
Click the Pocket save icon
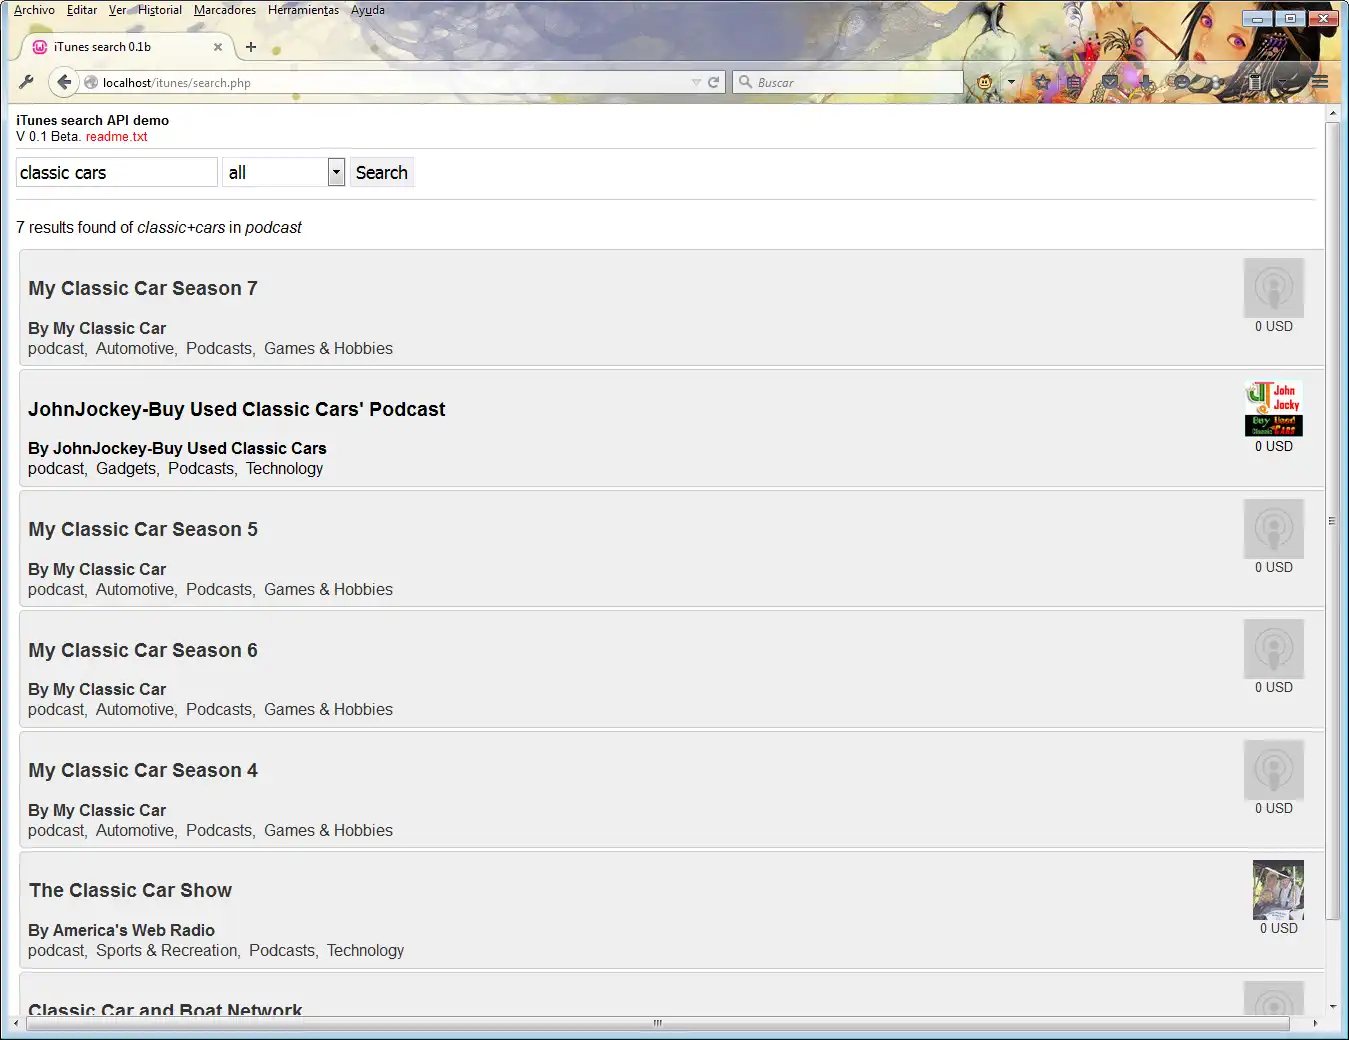(1110, 82)
